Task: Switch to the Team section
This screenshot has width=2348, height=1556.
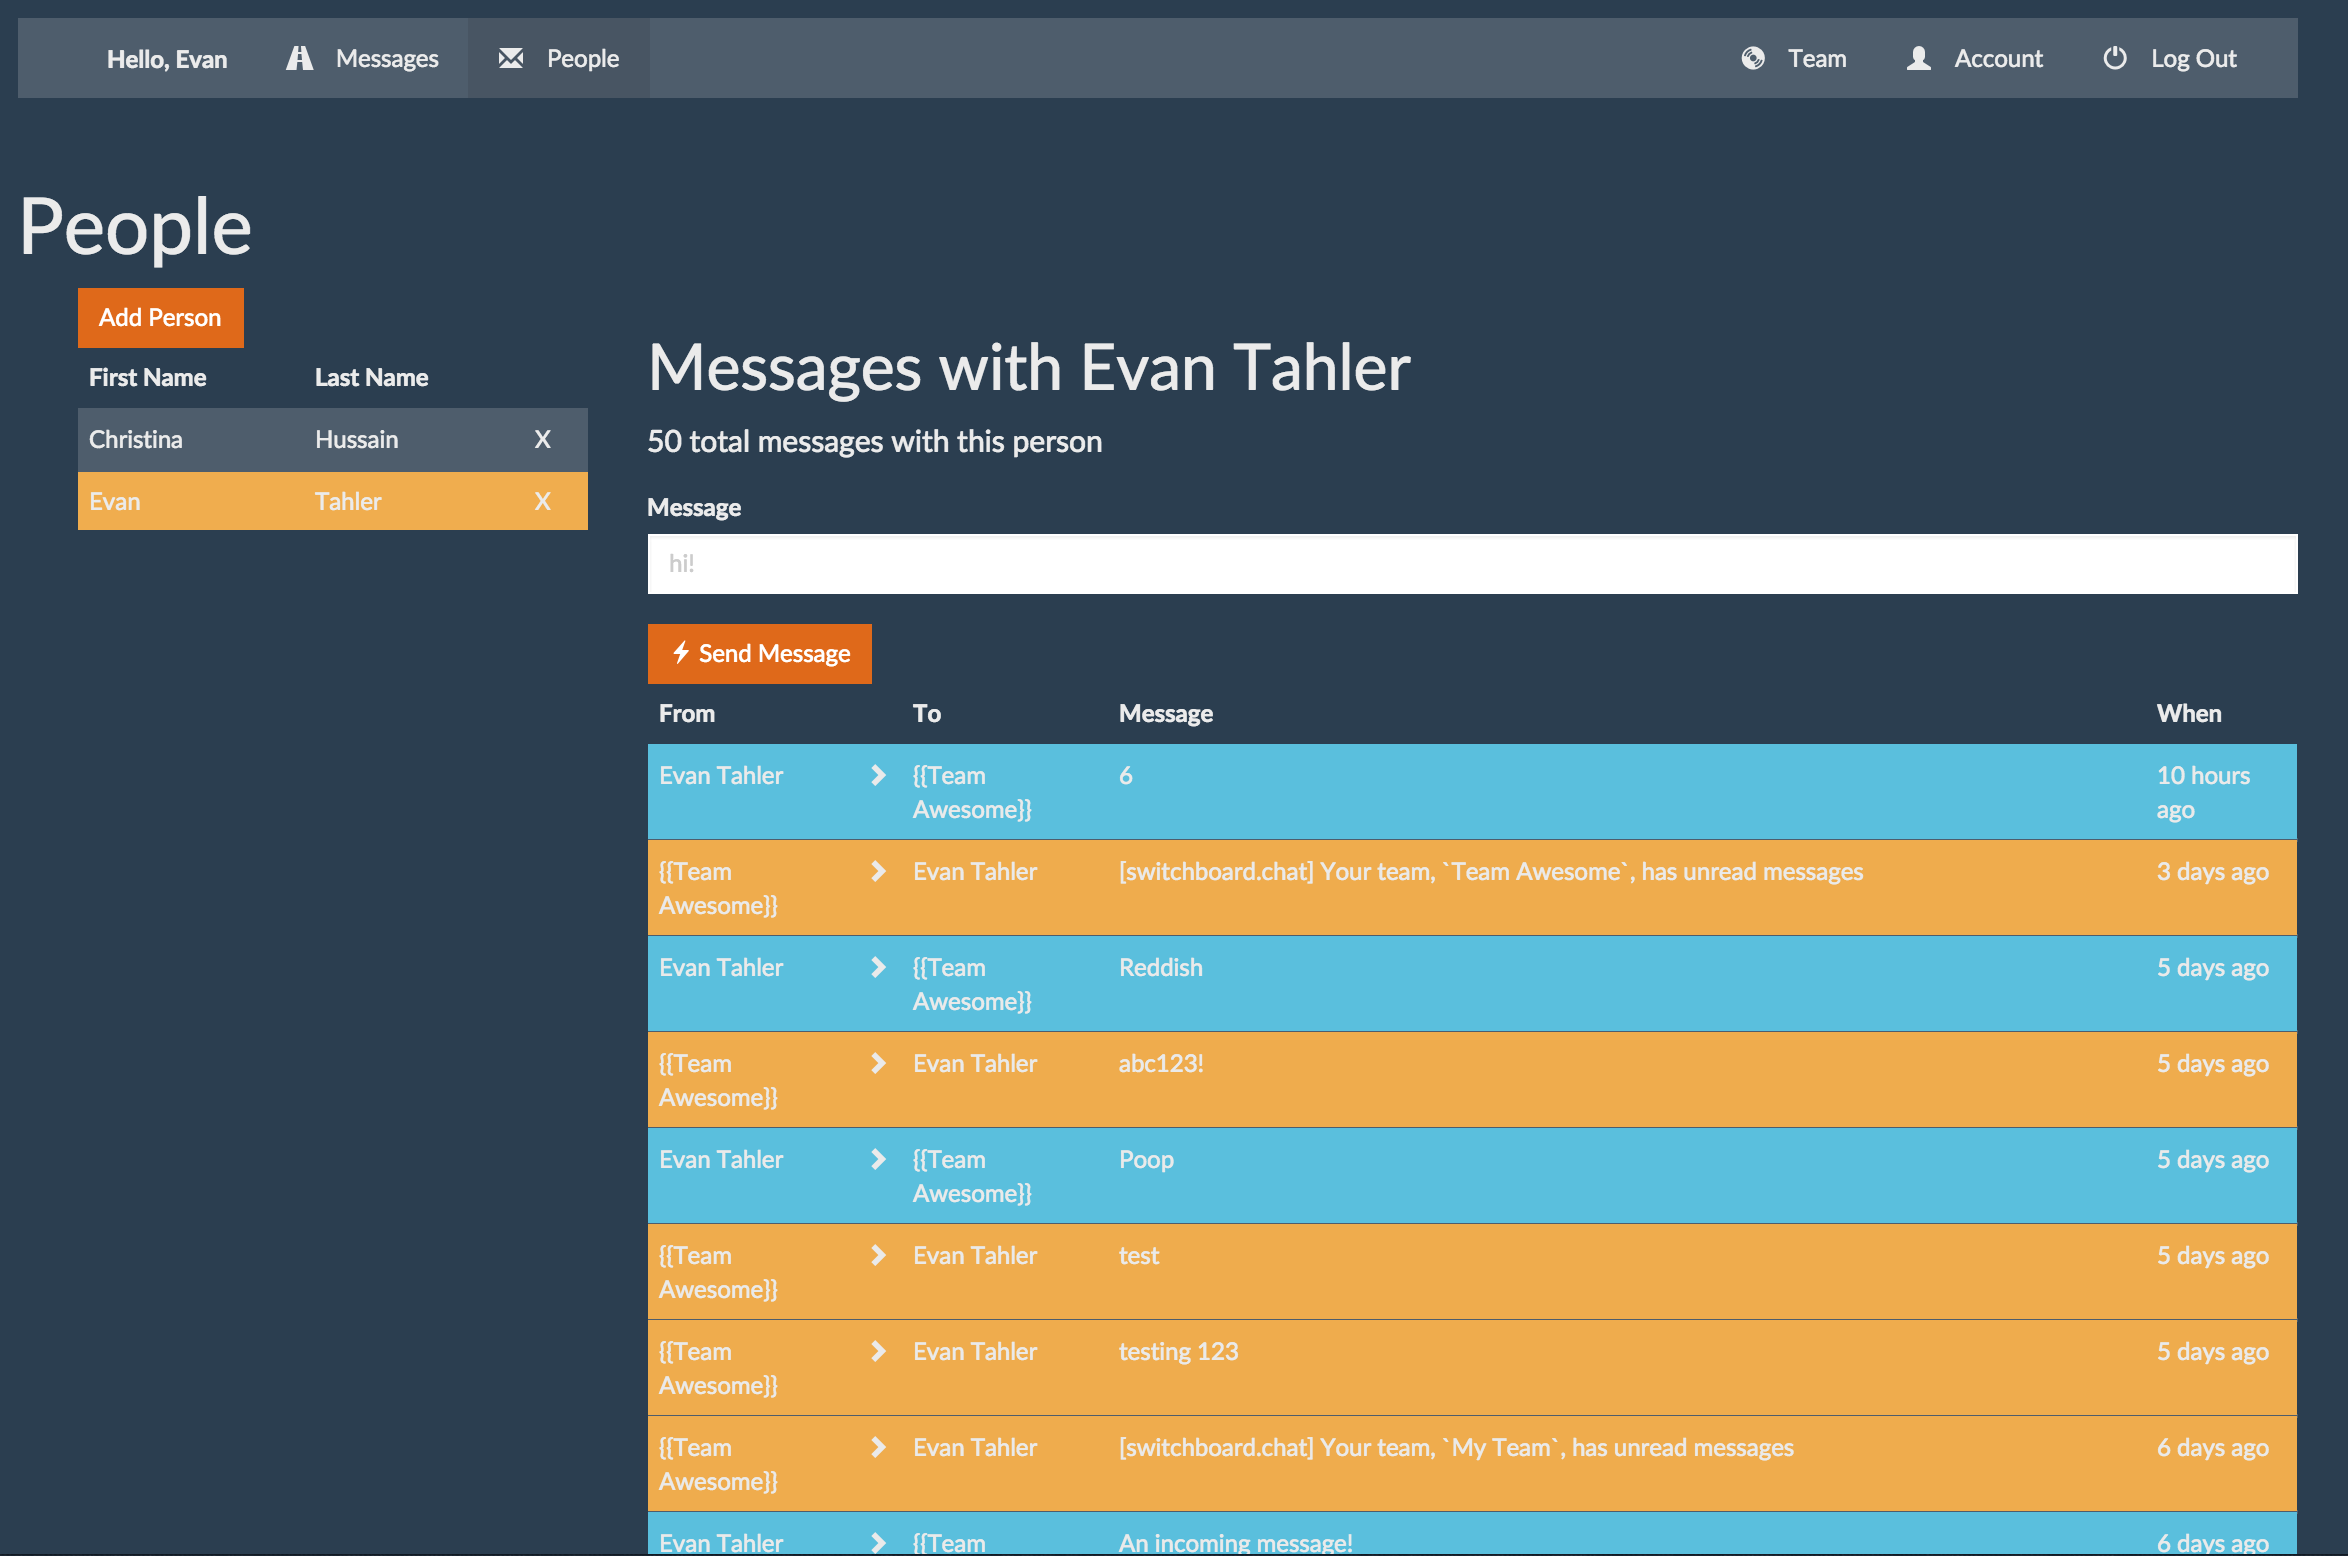Action: (x=1816, y=58)
